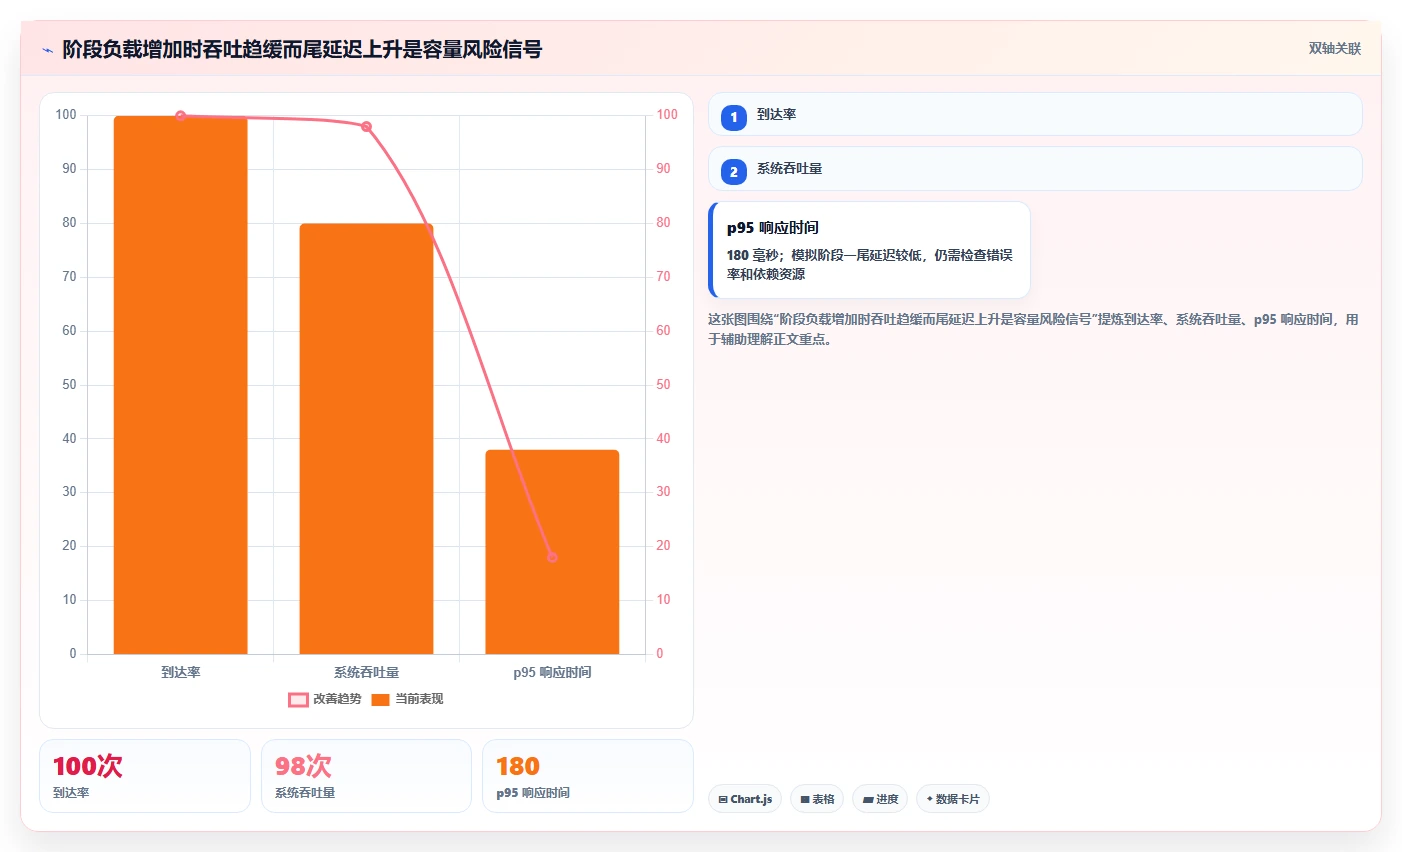The image size is (1402, 852).
Task: Click the Chart.js tag
Action: [745, 799]
